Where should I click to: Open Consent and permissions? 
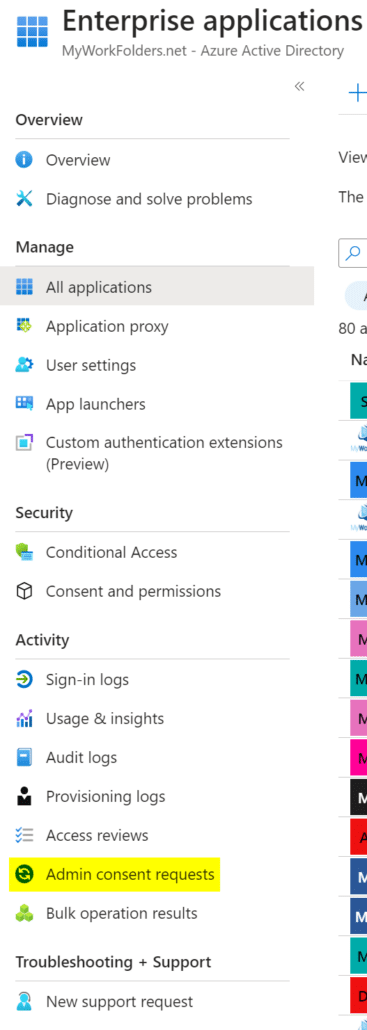[133, 591]
